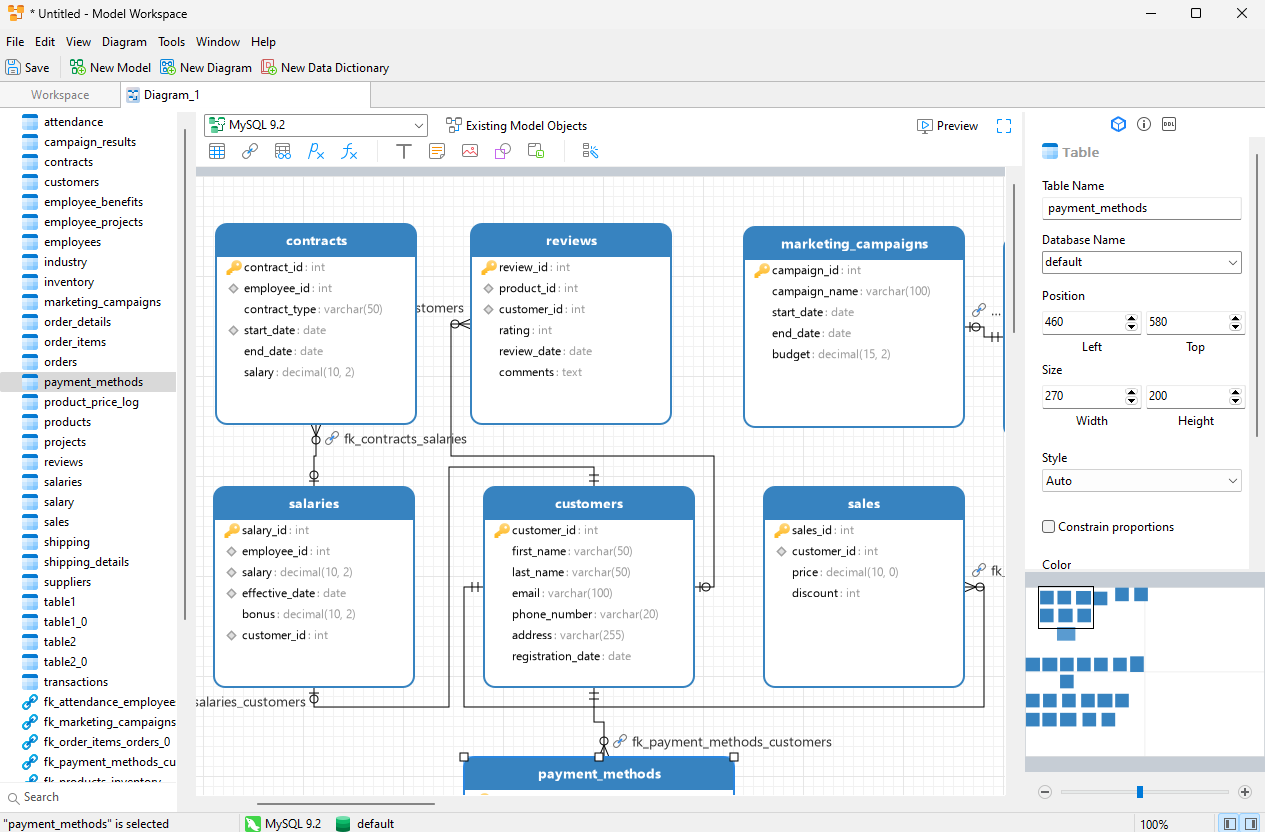Viewport: 1265px width, 832px height.
Task: Switch to the Diagram_1 tab
Action: tap(244, 95)
